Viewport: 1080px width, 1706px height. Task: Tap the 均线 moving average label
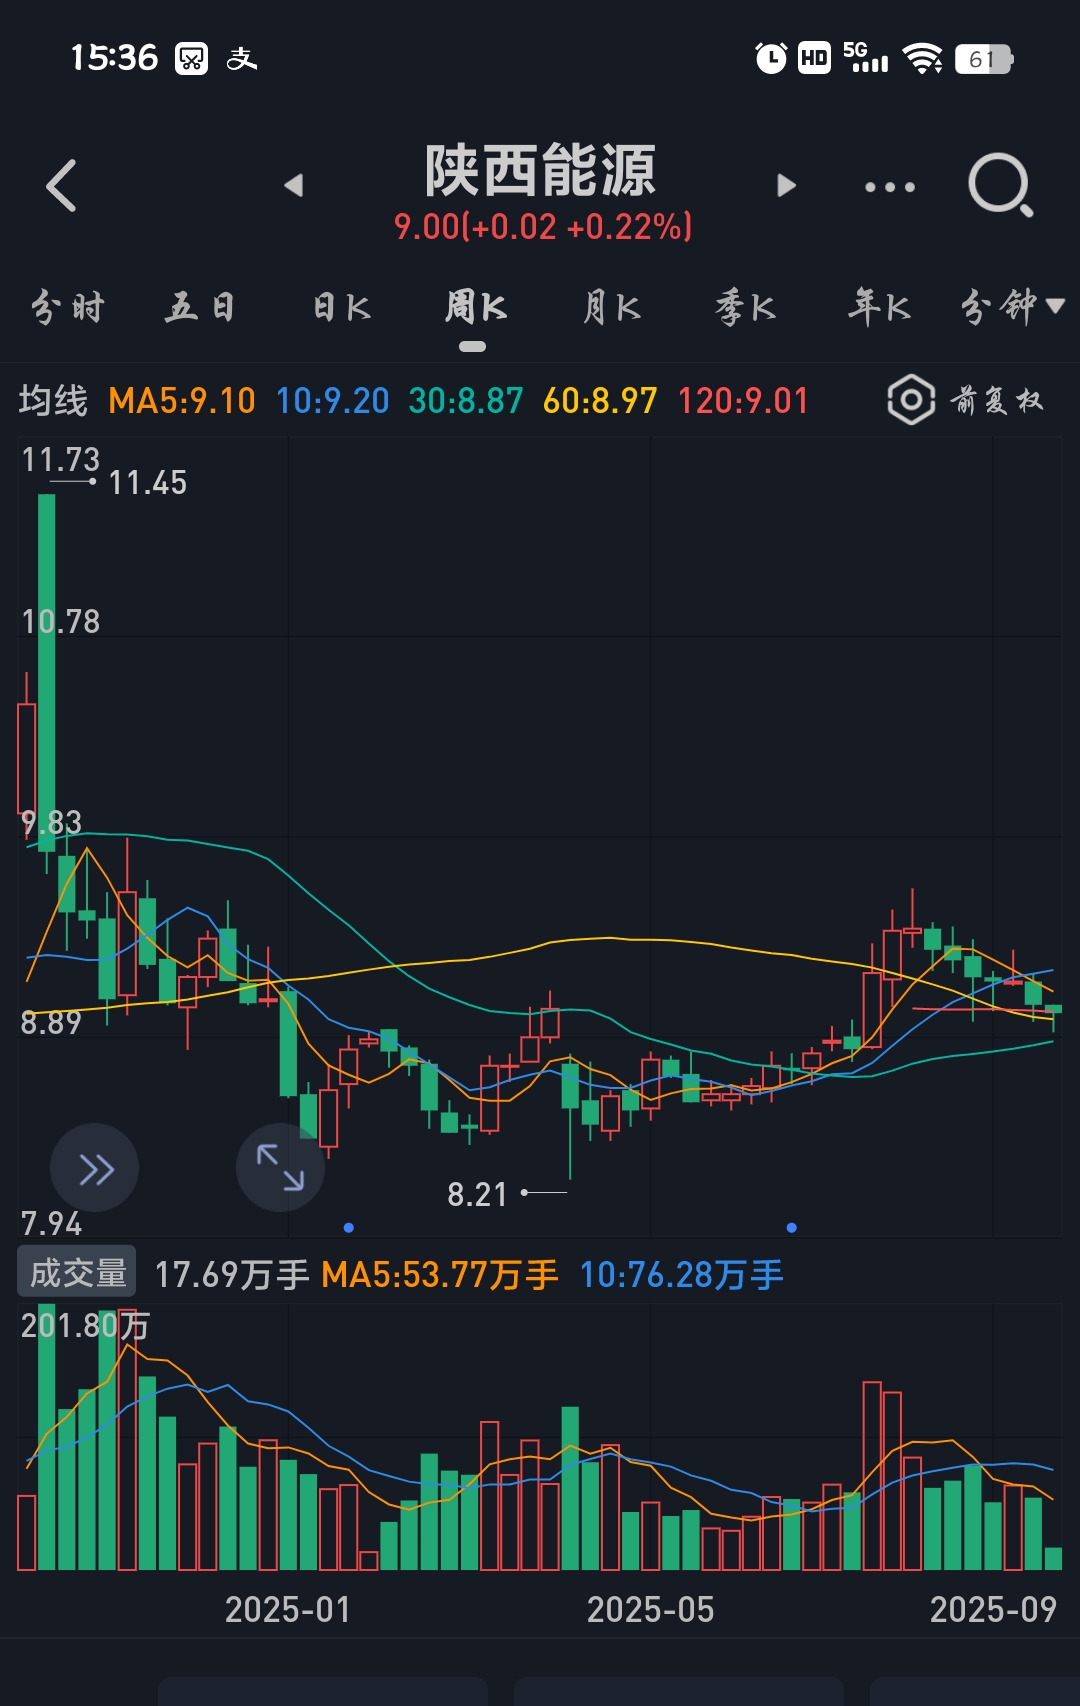(x=53, y=401)
